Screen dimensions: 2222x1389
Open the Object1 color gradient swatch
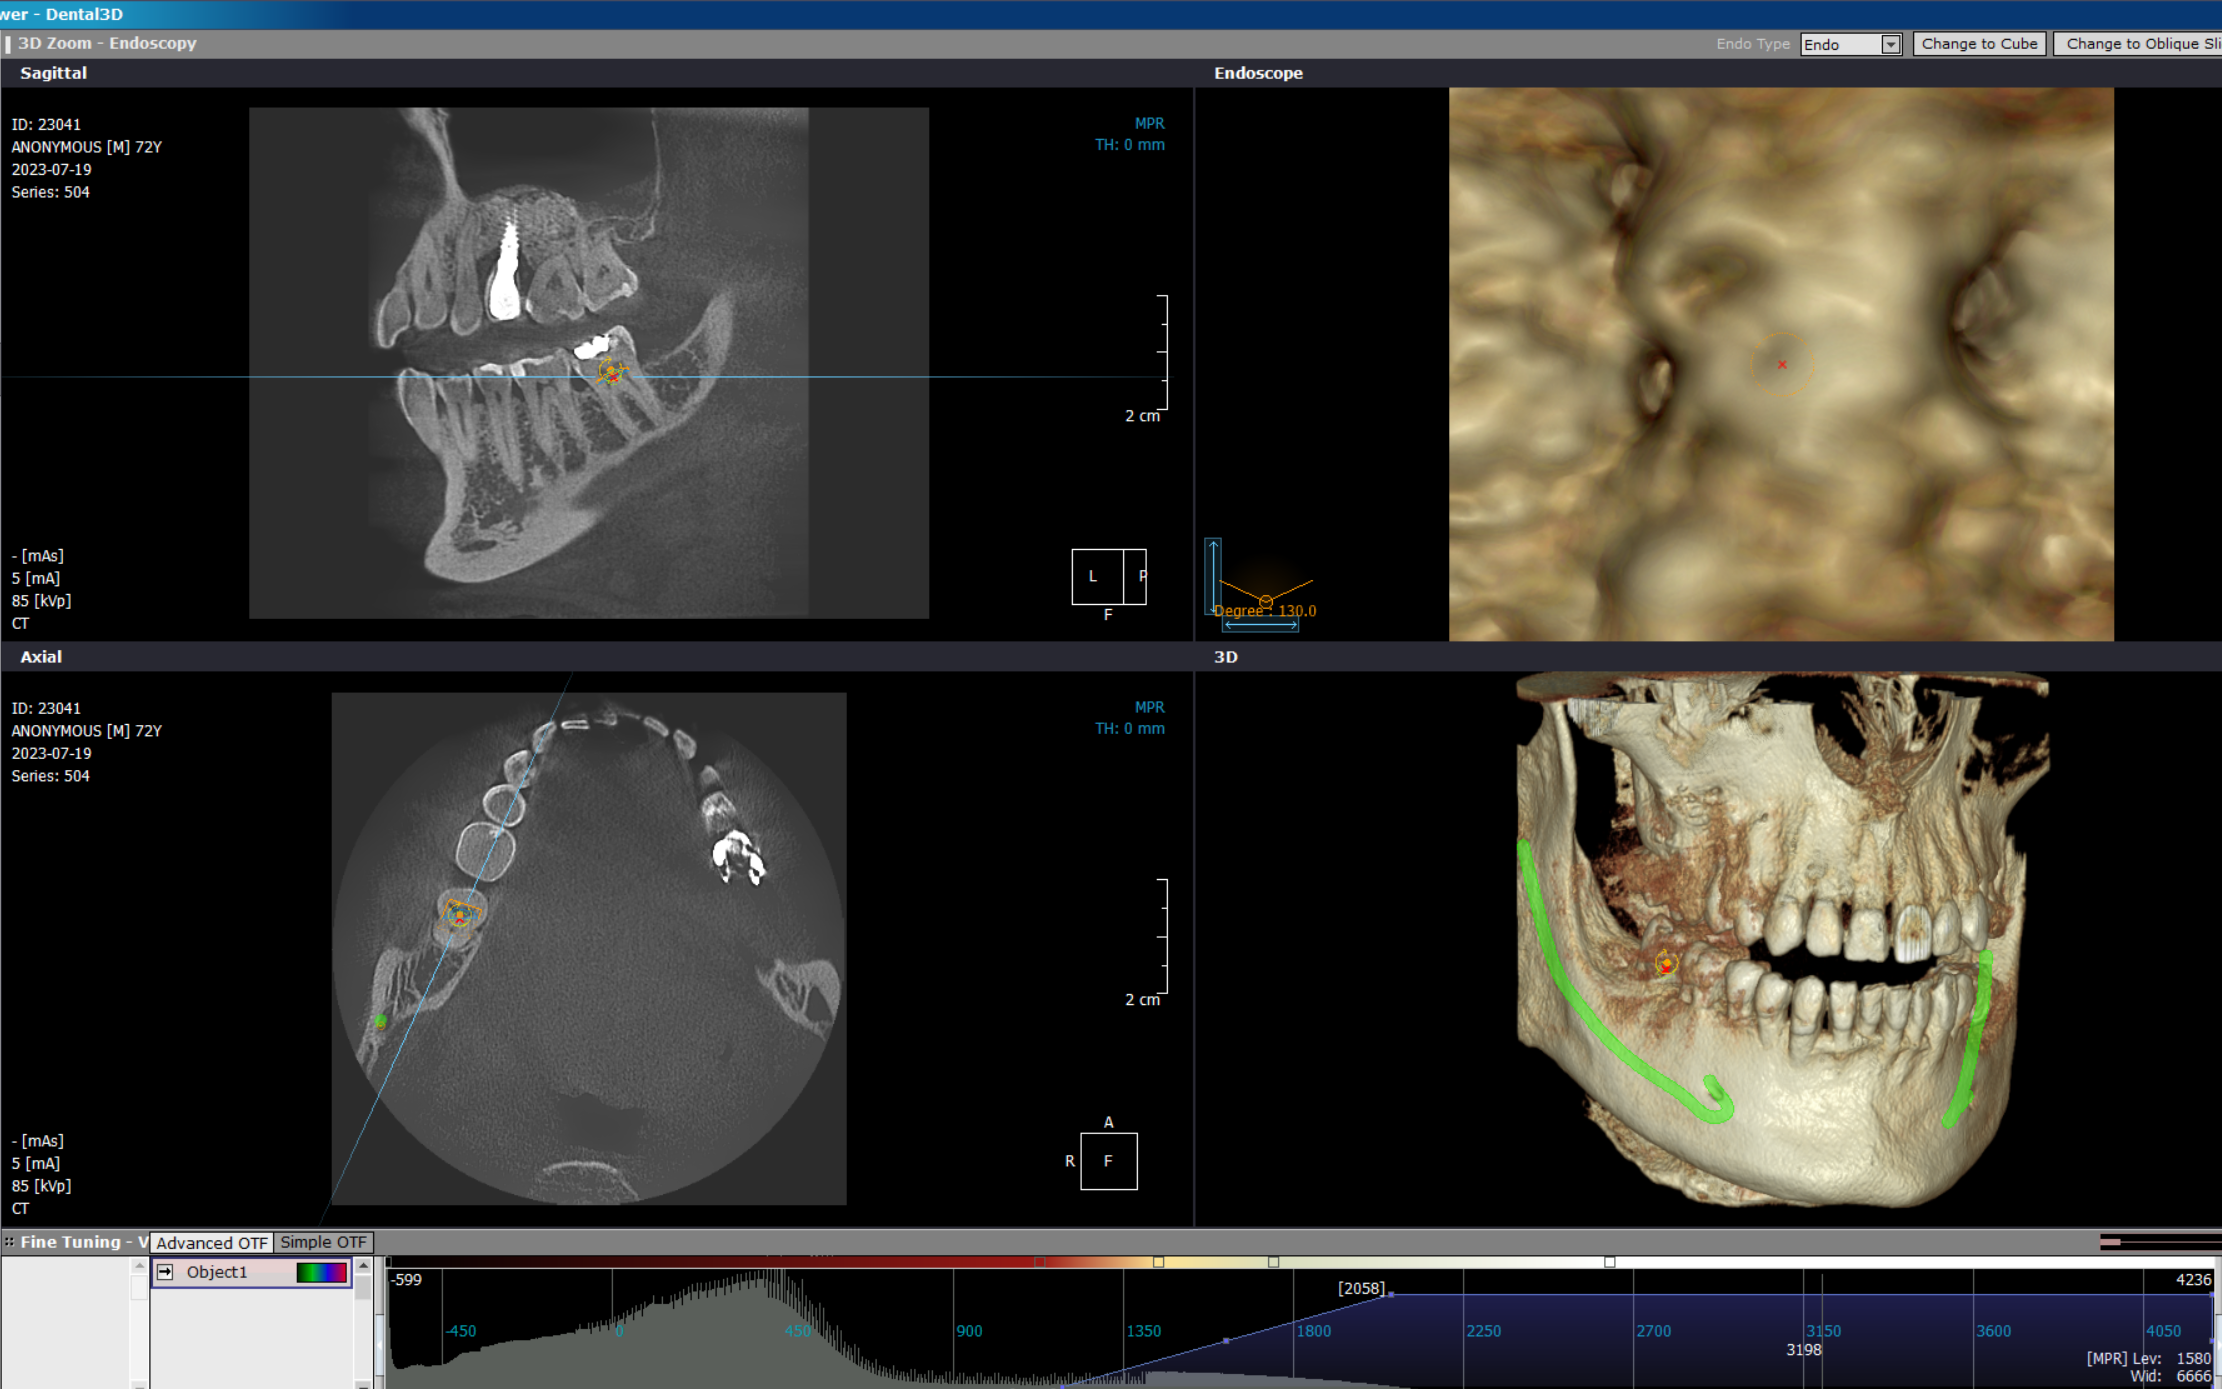321,1272
